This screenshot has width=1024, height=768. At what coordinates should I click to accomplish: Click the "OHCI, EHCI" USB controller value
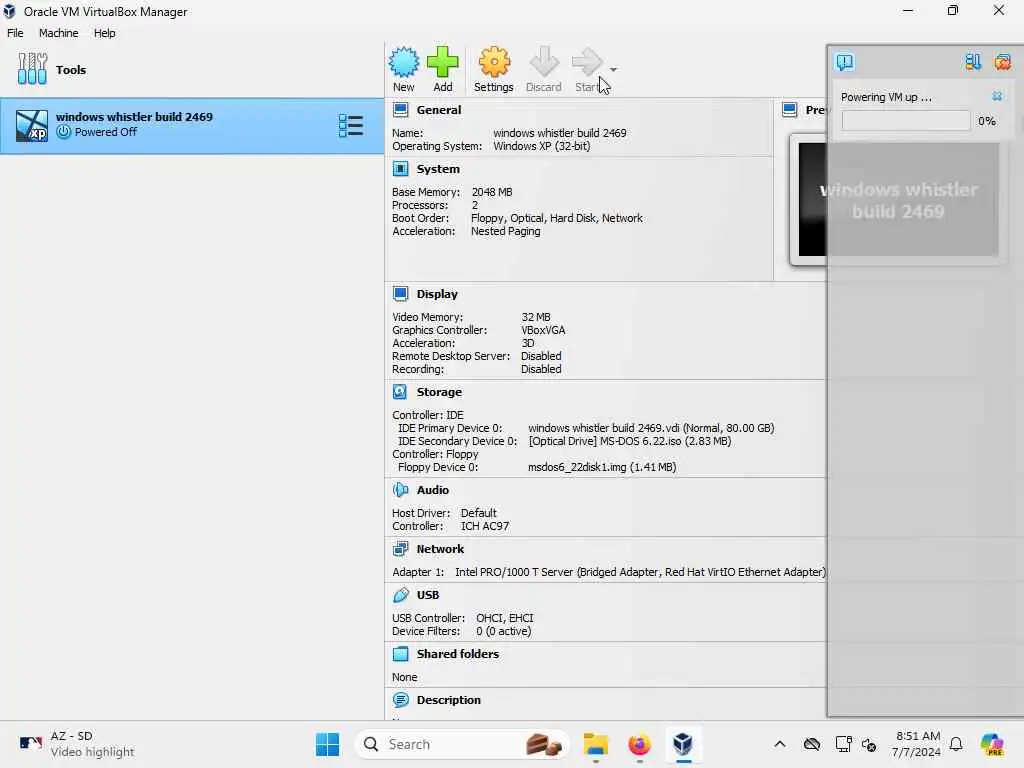[505, 618]
